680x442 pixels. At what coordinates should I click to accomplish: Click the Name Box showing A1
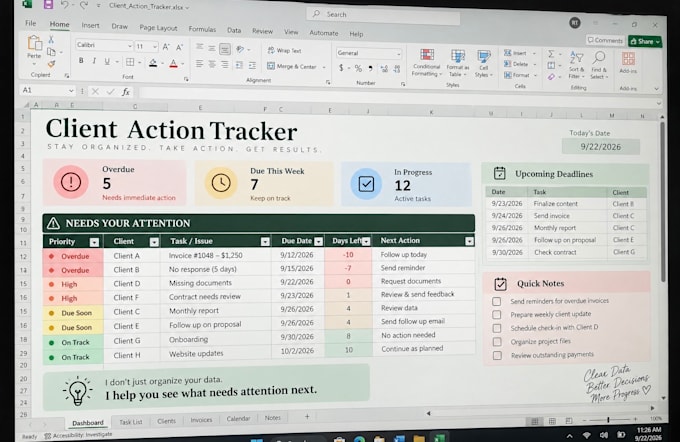click(47, 90)
